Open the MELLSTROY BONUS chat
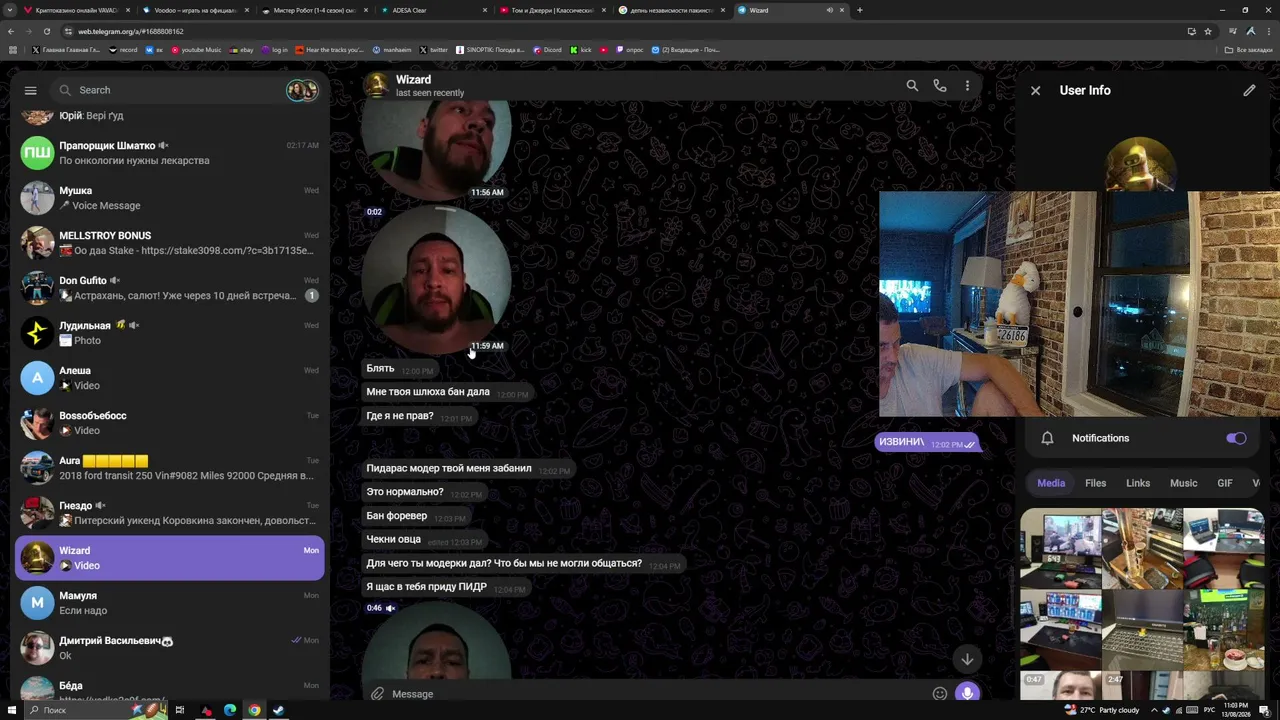This screenshot has width=1280, height=720. 169,243
